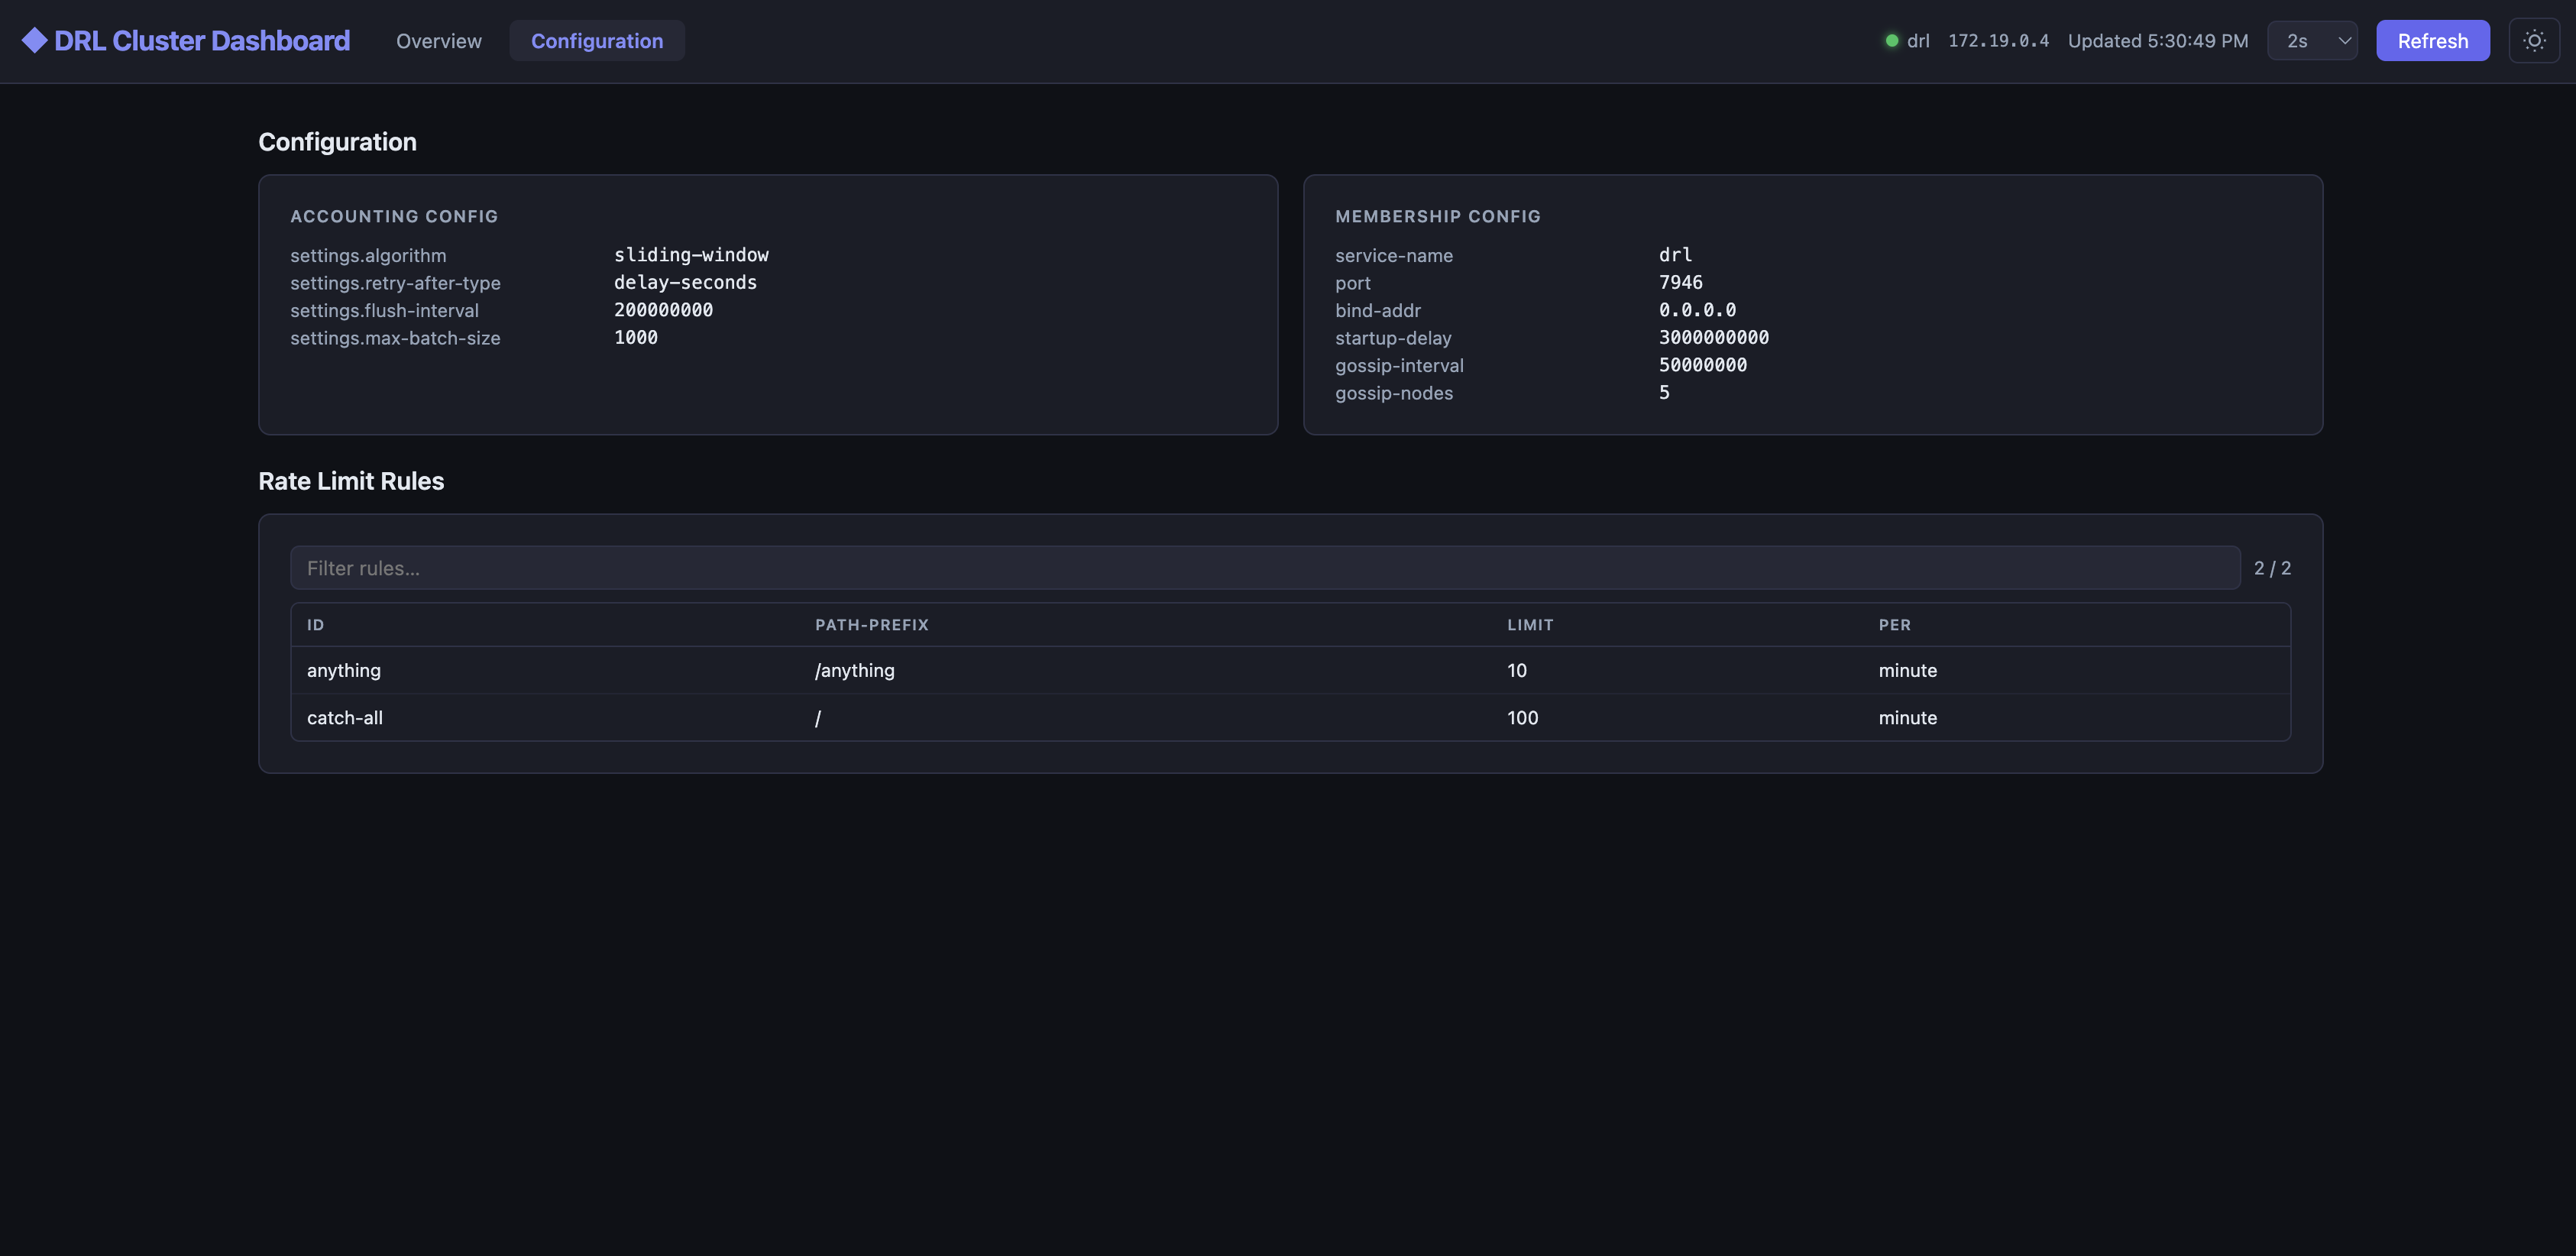
Task: Click the limit value 100
Action: 1522,718
